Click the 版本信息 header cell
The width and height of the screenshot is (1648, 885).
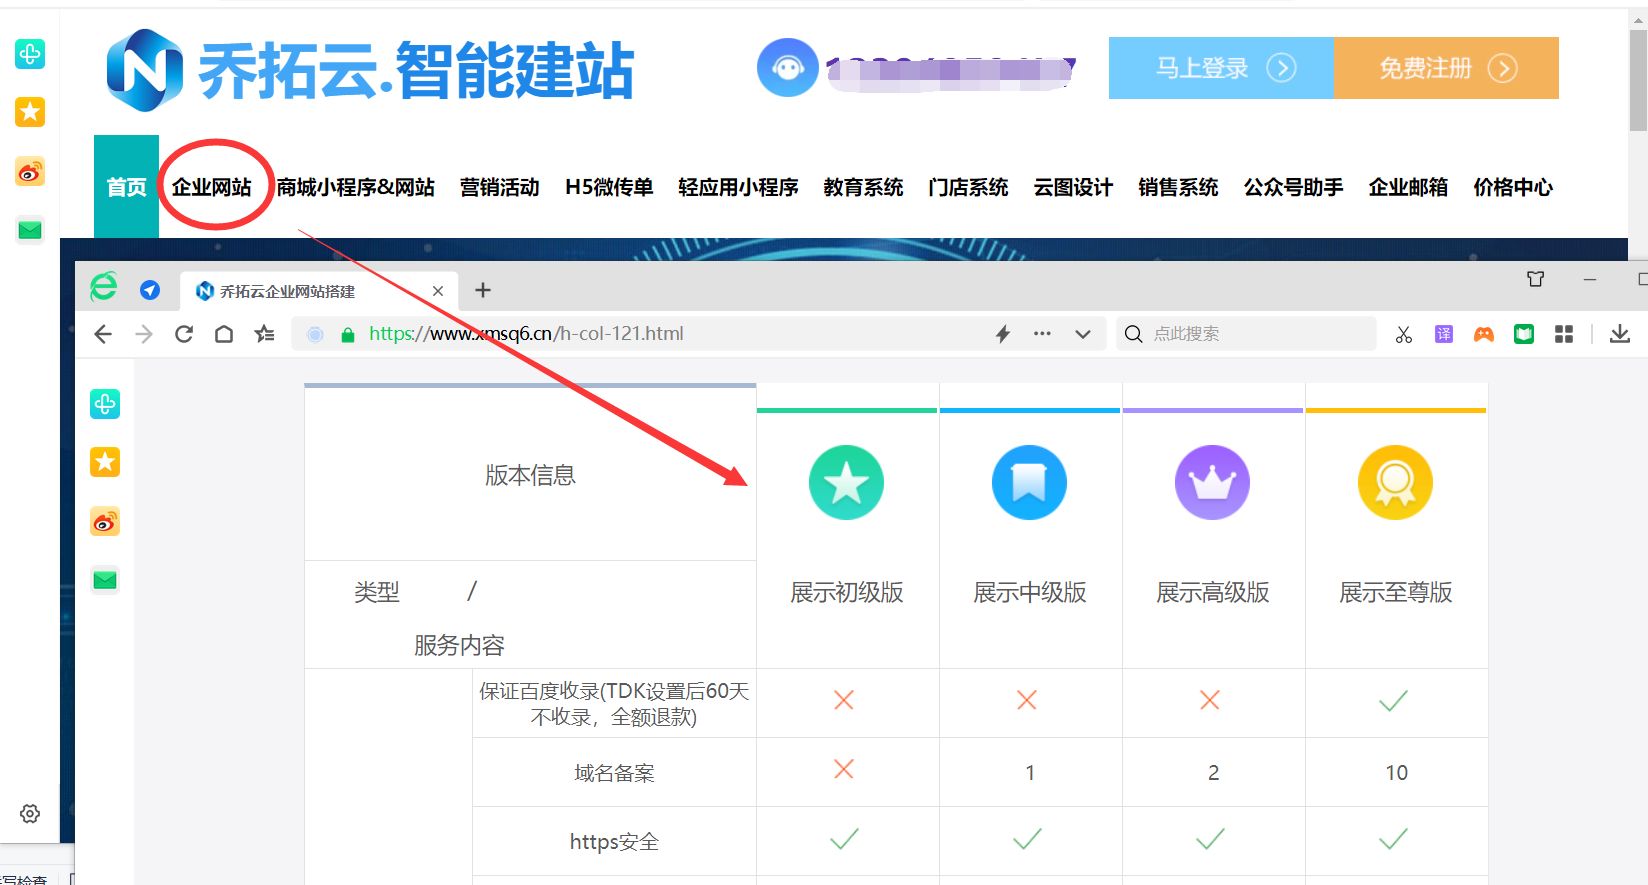pos(530,475)
